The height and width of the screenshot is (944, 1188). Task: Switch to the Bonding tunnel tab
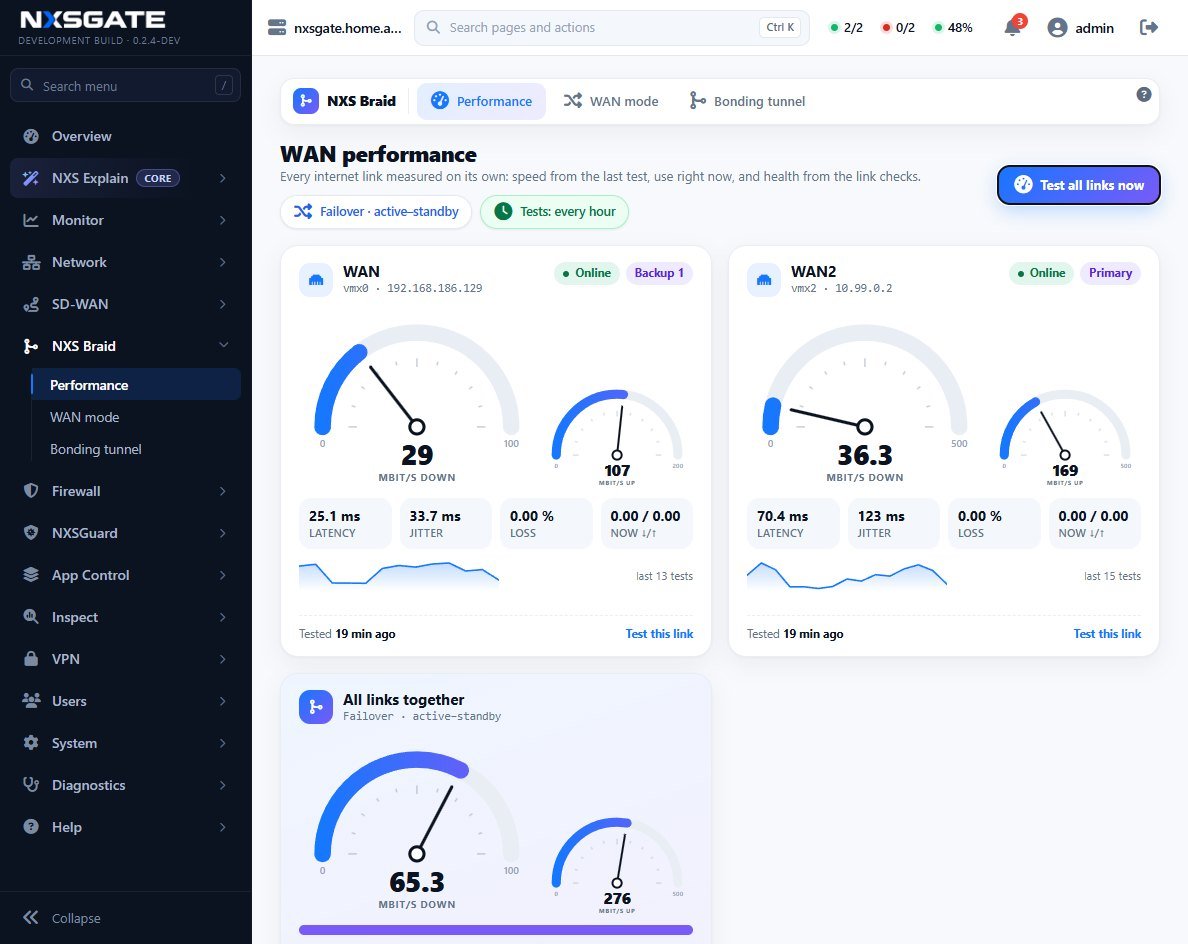coord(747,101)
